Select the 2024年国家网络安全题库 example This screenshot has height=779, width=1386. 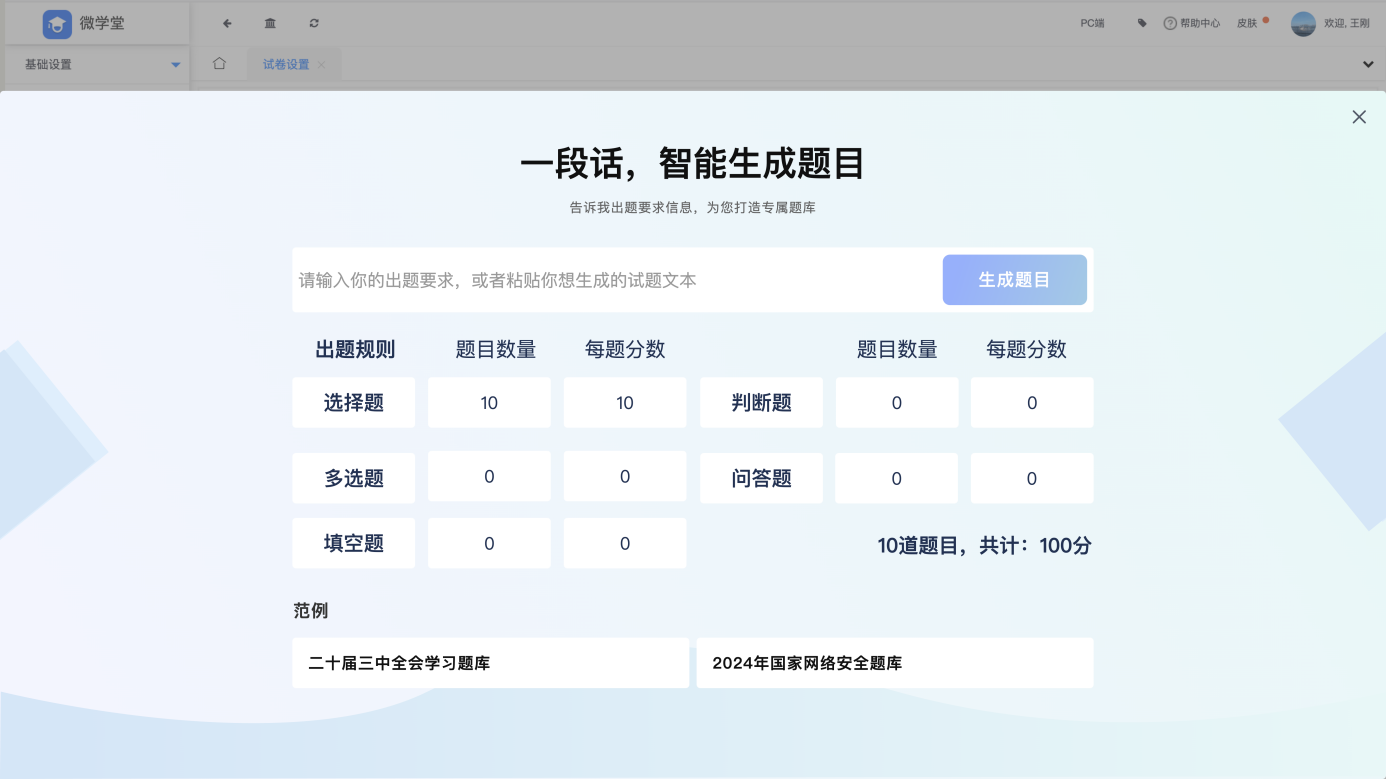894,663
